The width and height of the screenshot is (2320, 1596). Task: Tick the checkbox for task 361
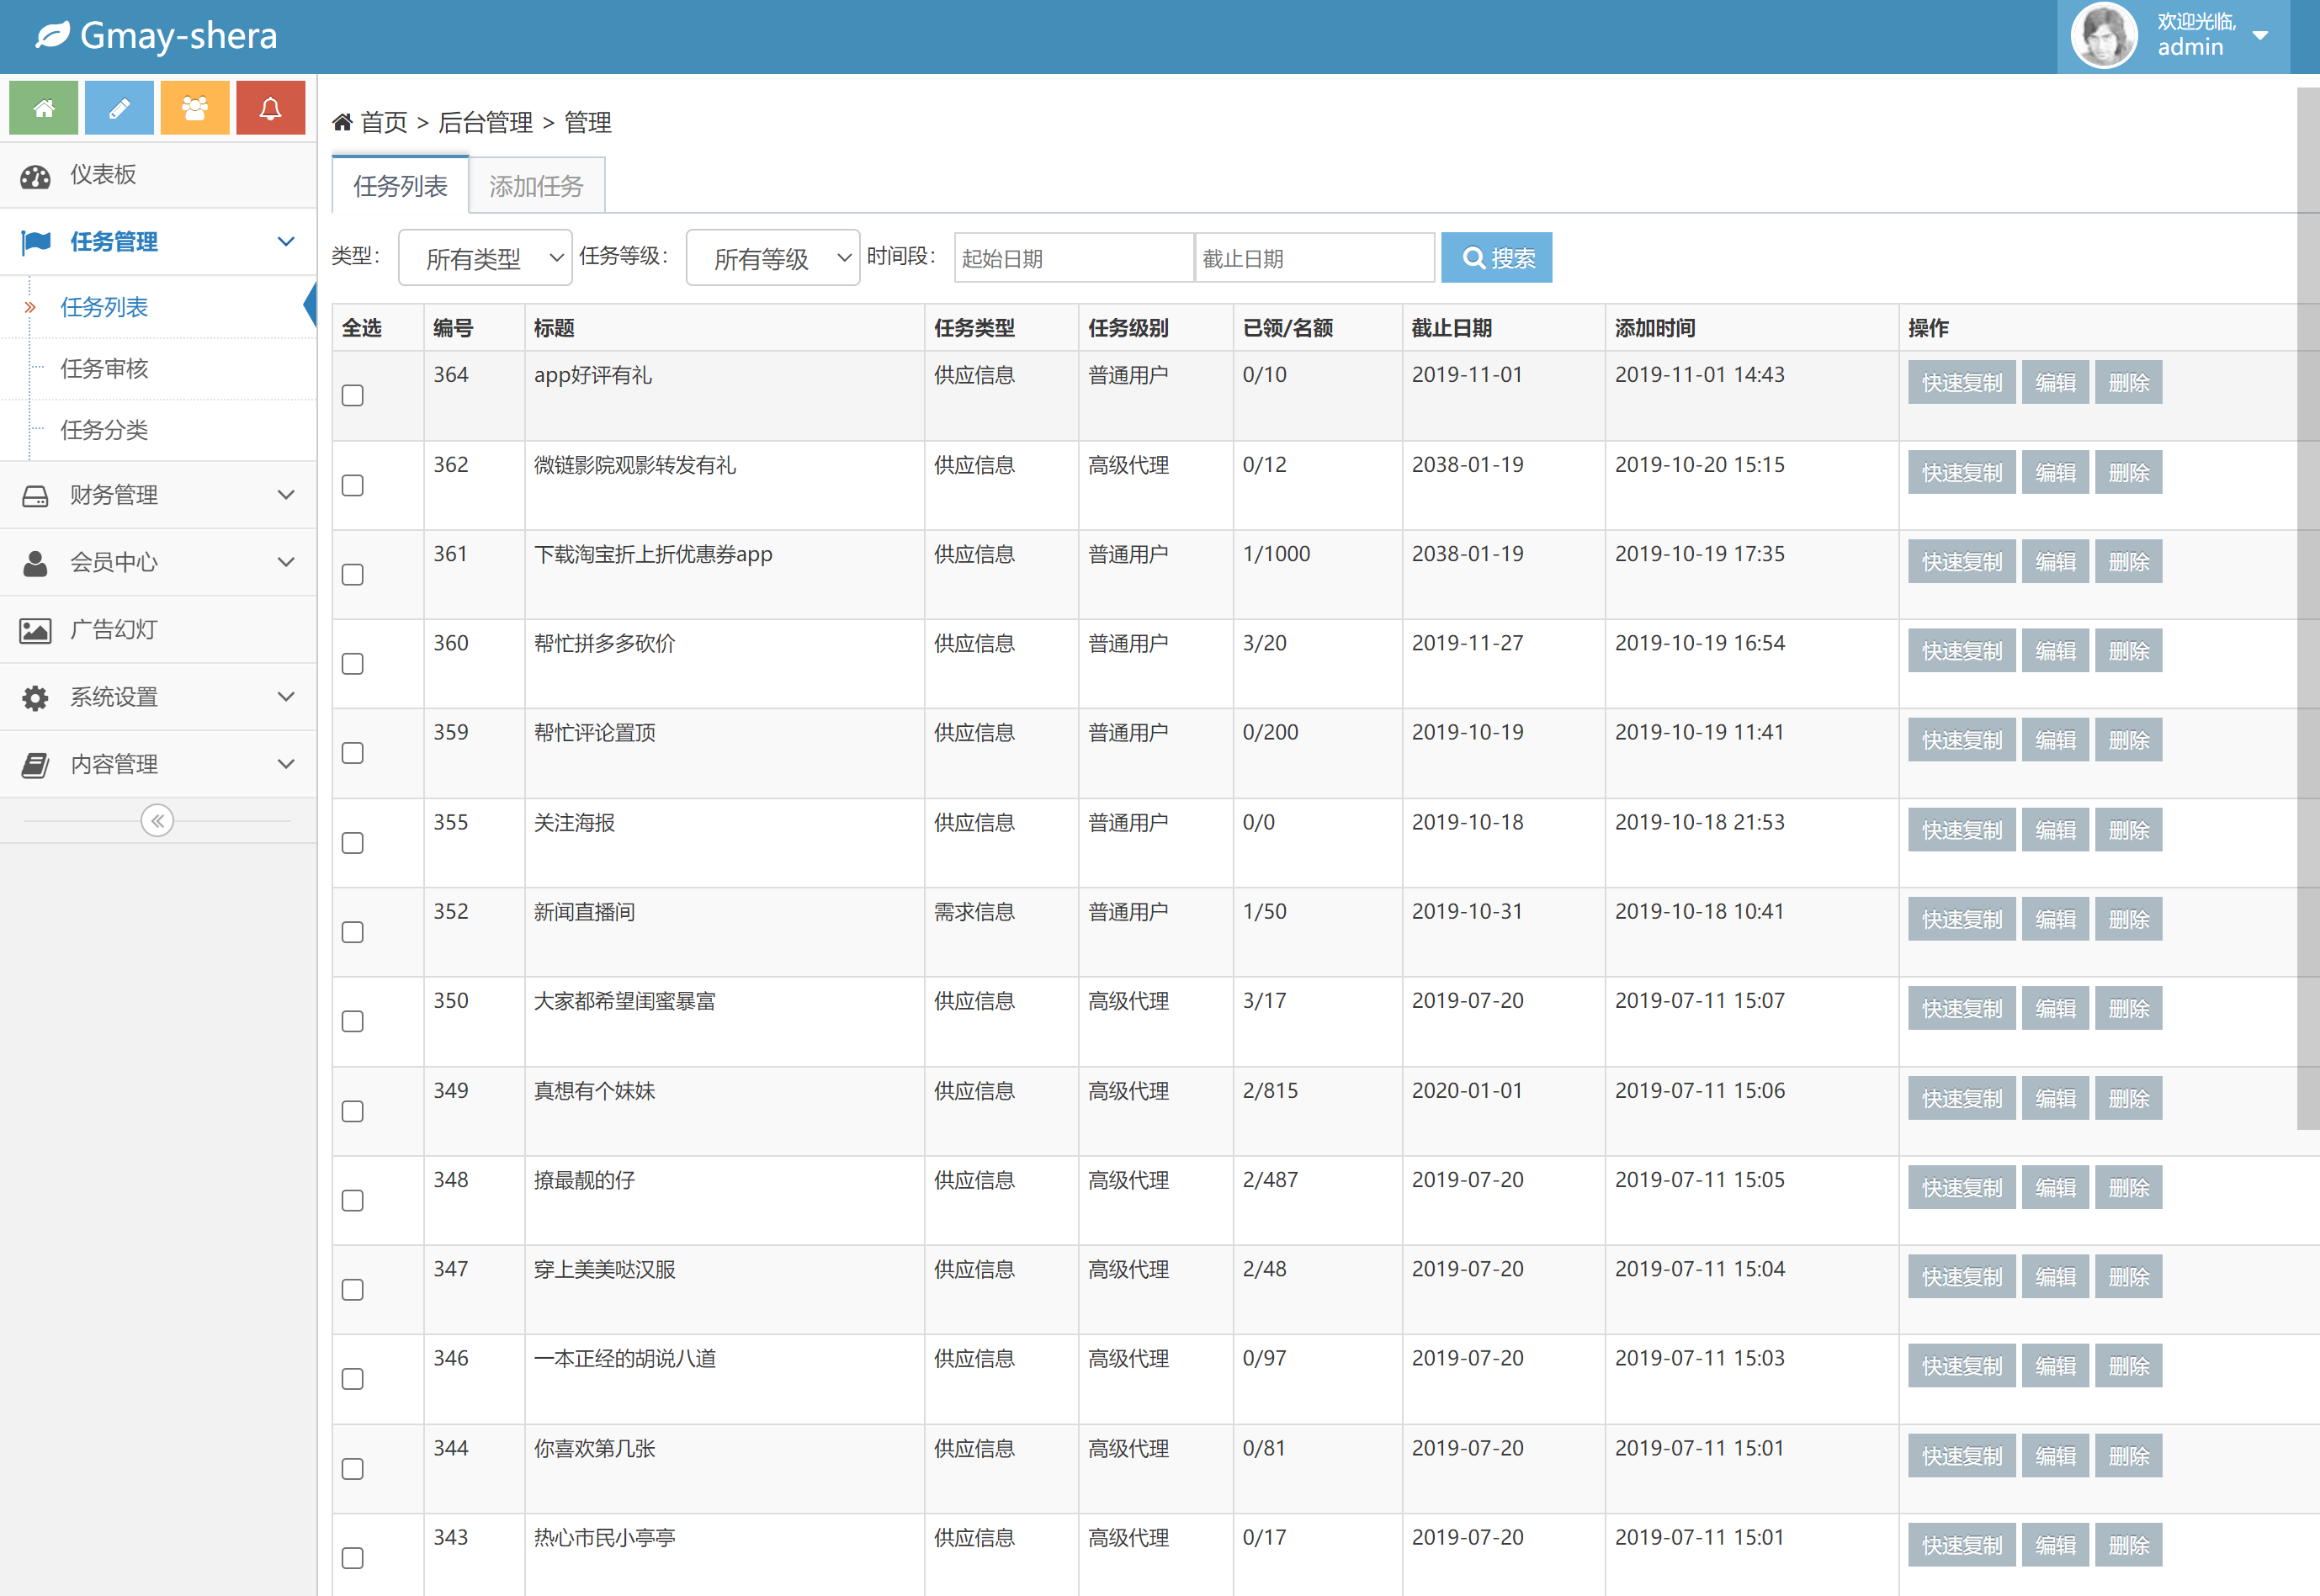pos(352,575)
